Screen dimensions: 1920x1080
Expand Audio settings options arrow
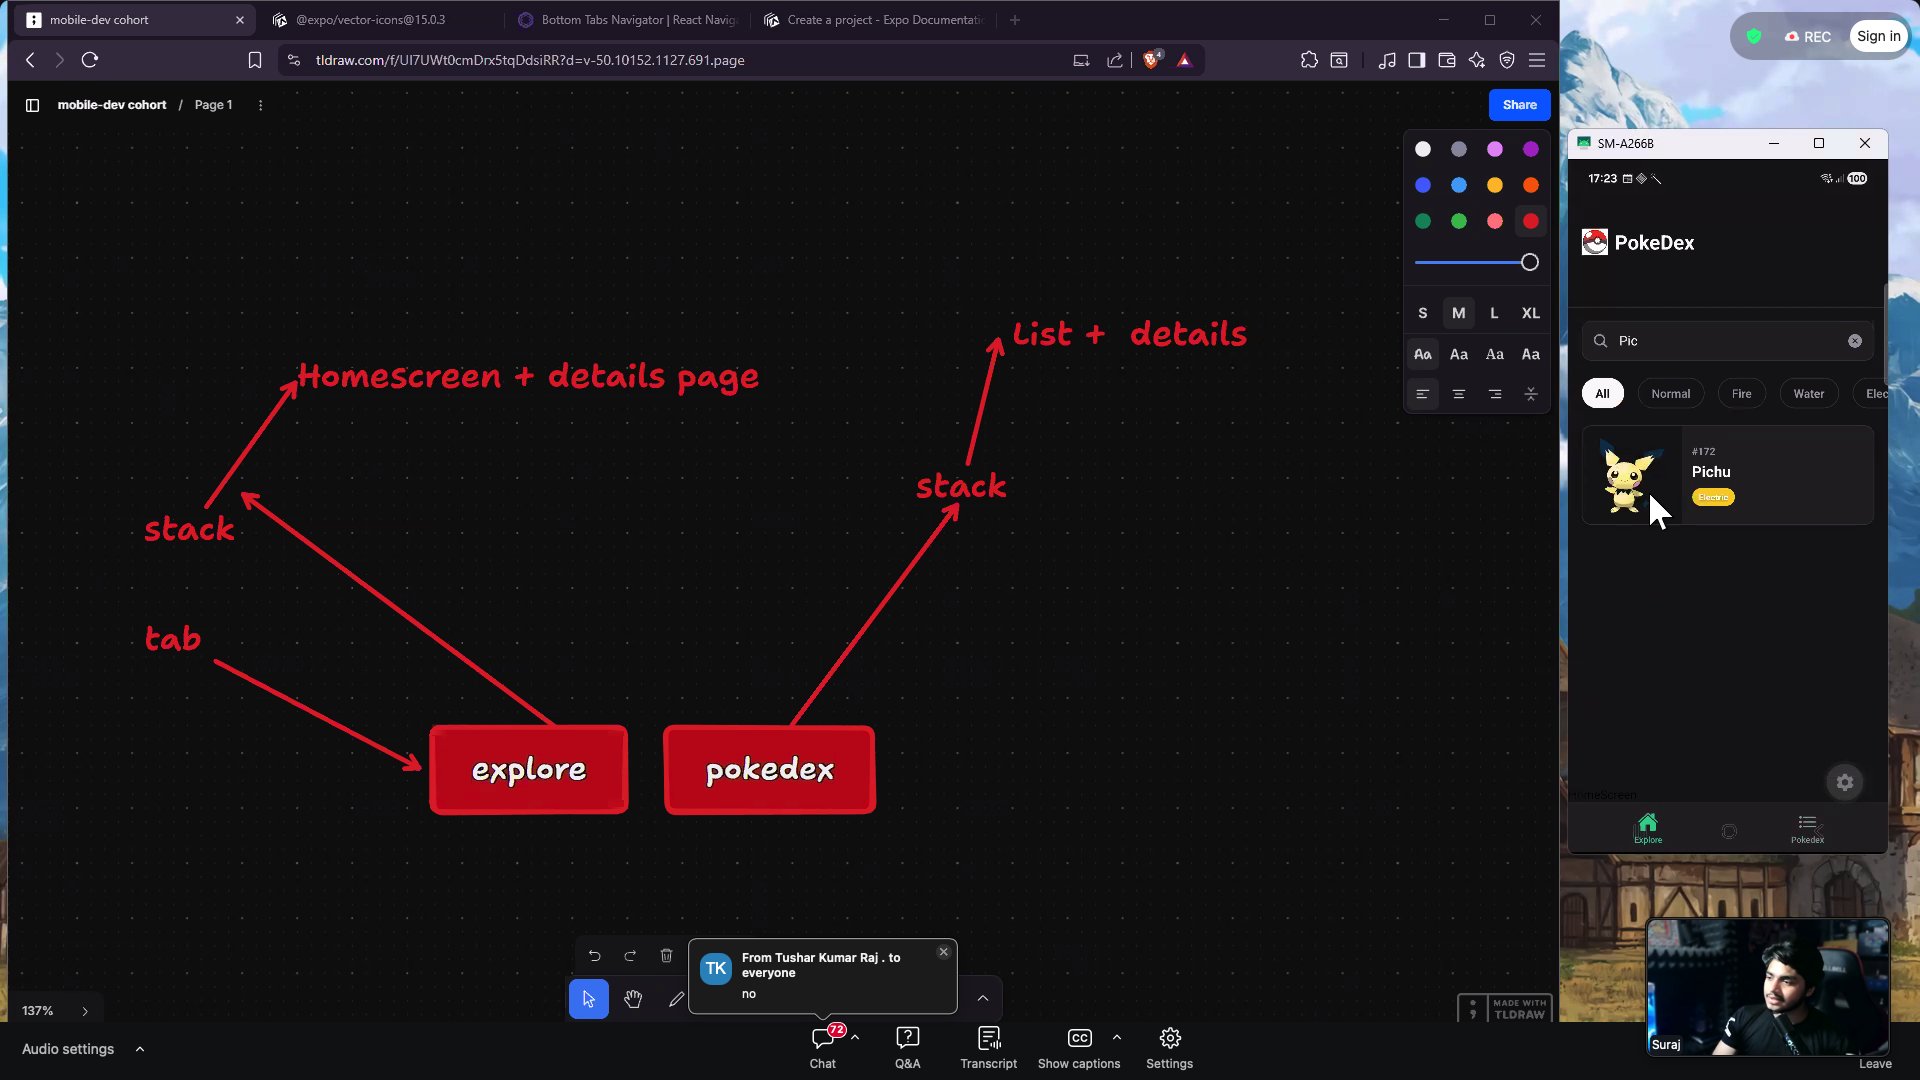[x=140, y=1049]
